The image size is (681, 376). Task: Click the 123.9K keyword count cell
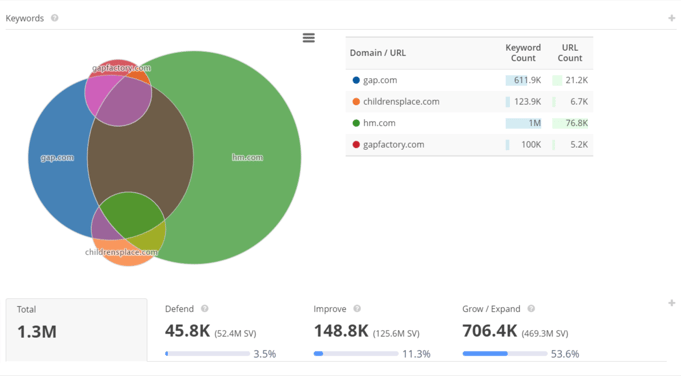(523, 102)
